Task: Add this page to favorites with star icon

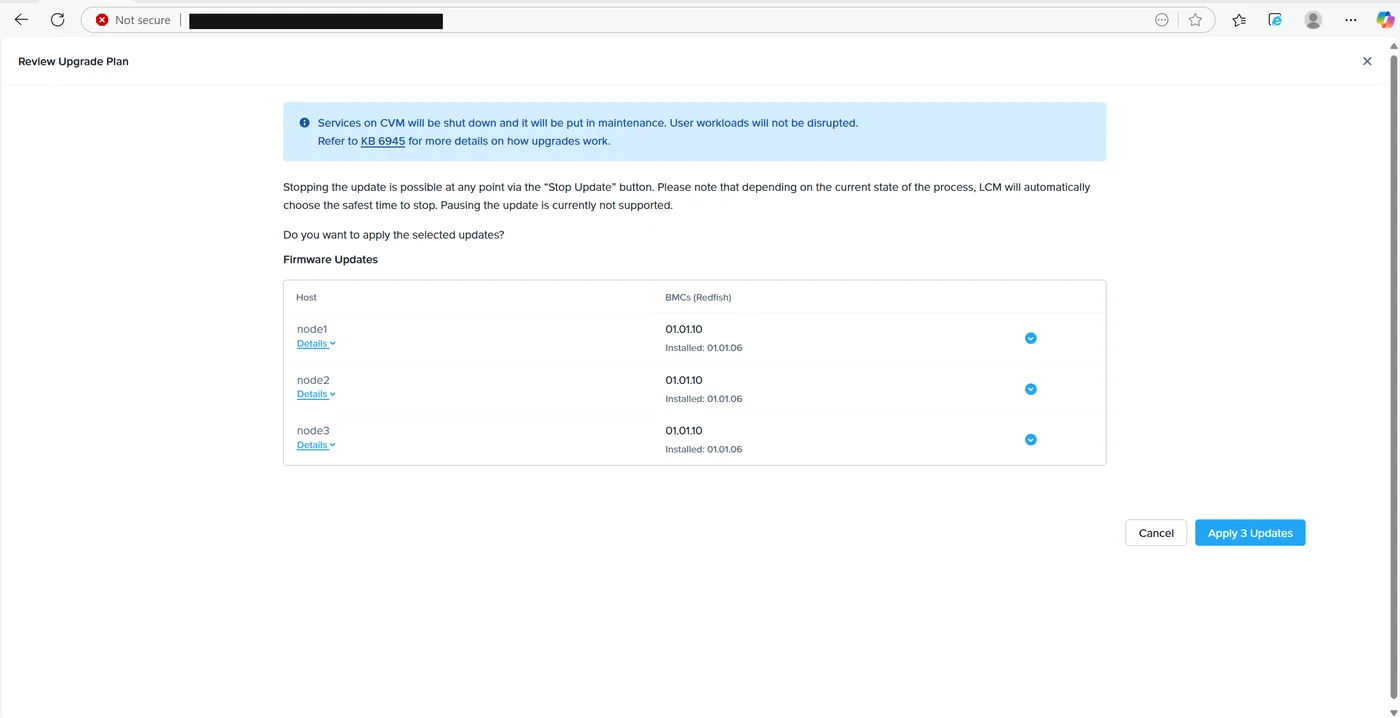Action: 1195,20
